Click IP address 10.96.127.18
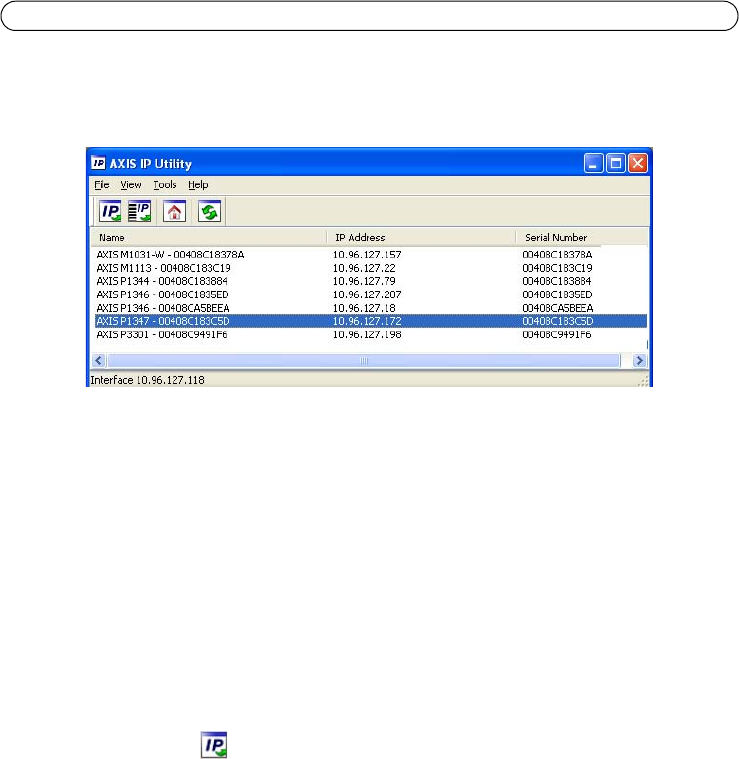Screen dimensions: 739x759 click(x=364, y=308)
